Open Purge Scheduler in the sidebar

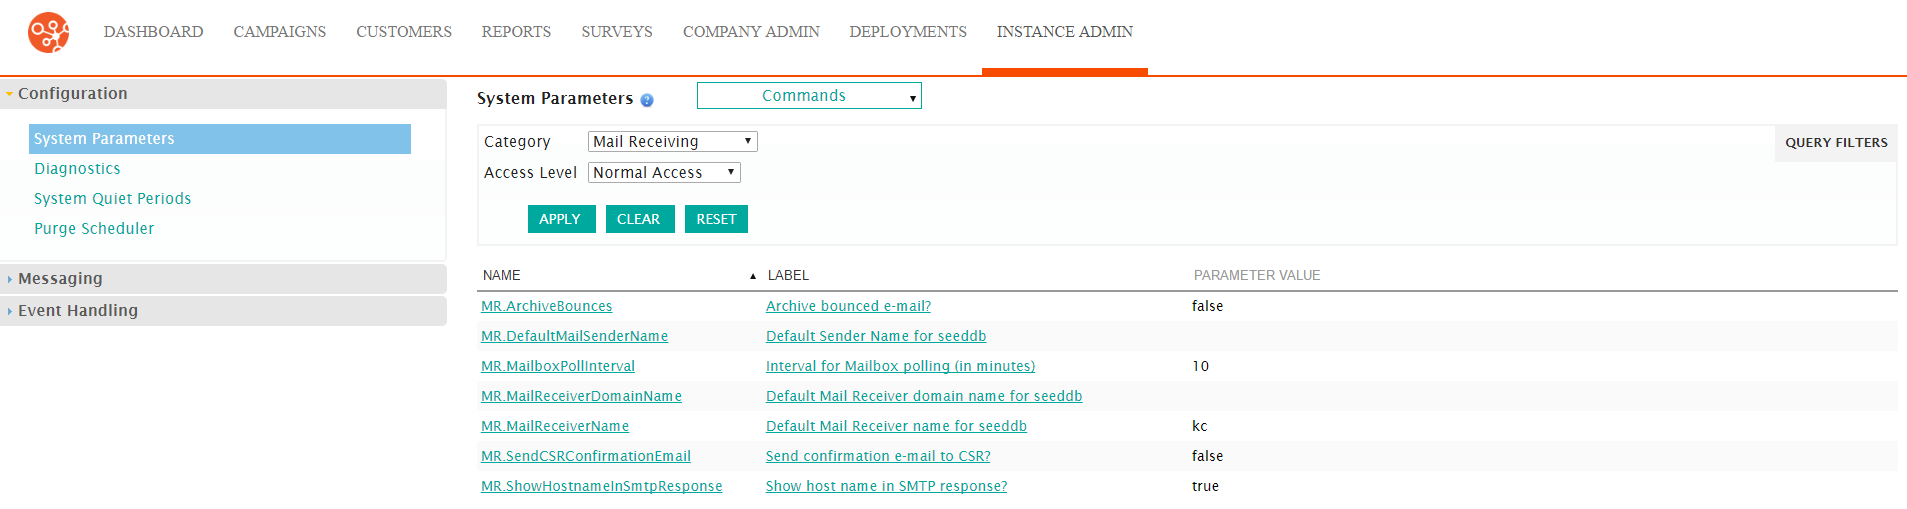click(94, 229)
